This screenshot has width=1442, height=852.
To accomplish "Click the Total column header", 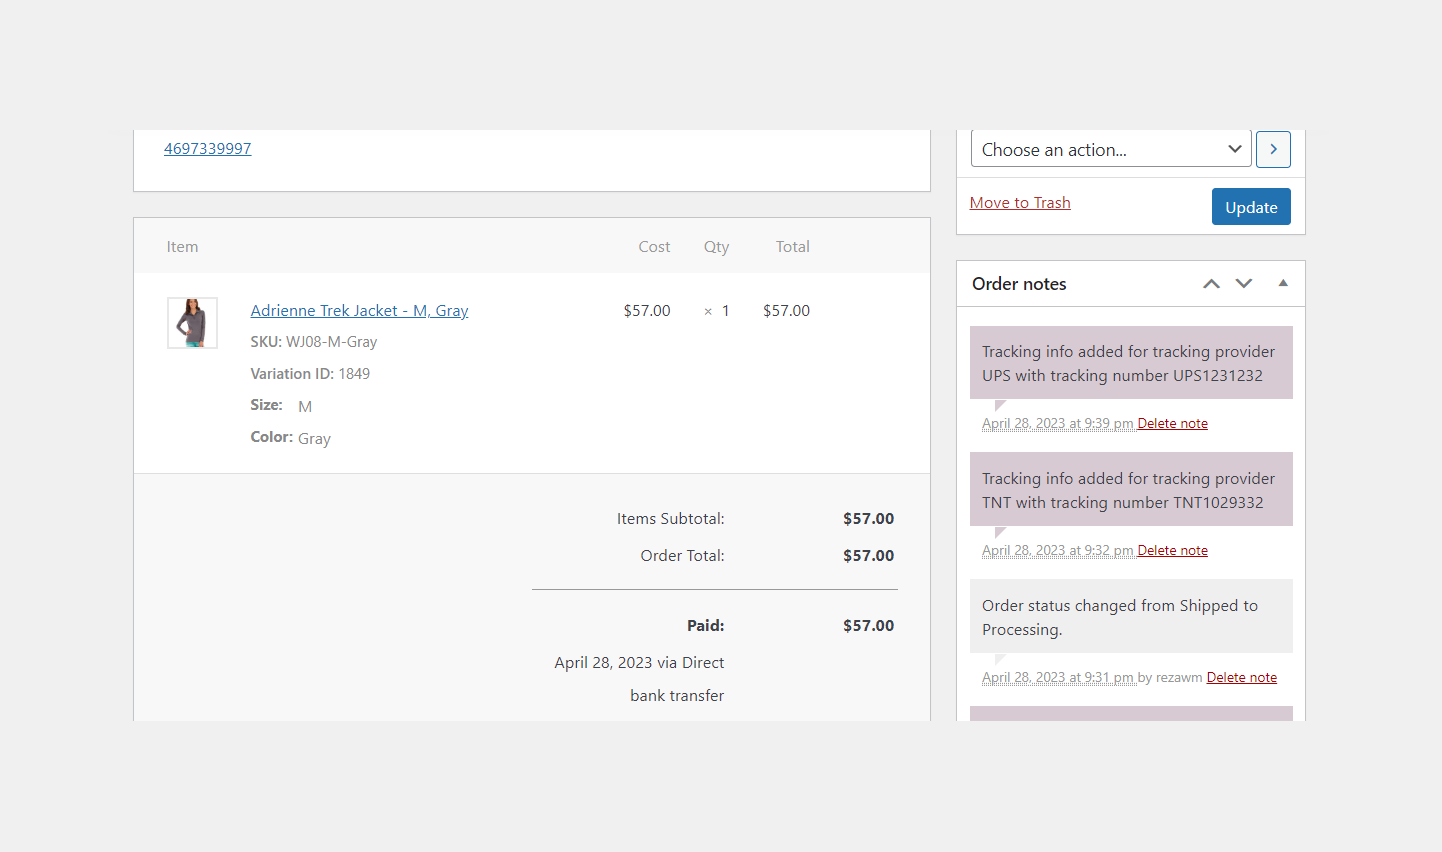I will (x=793, y=247).
